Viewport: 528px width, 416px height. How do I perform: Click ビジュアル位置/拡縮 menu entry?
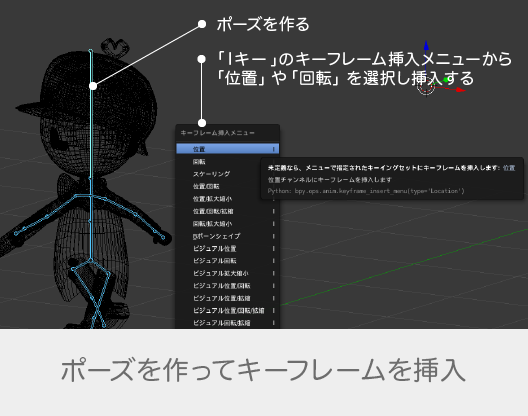point(228,298)
